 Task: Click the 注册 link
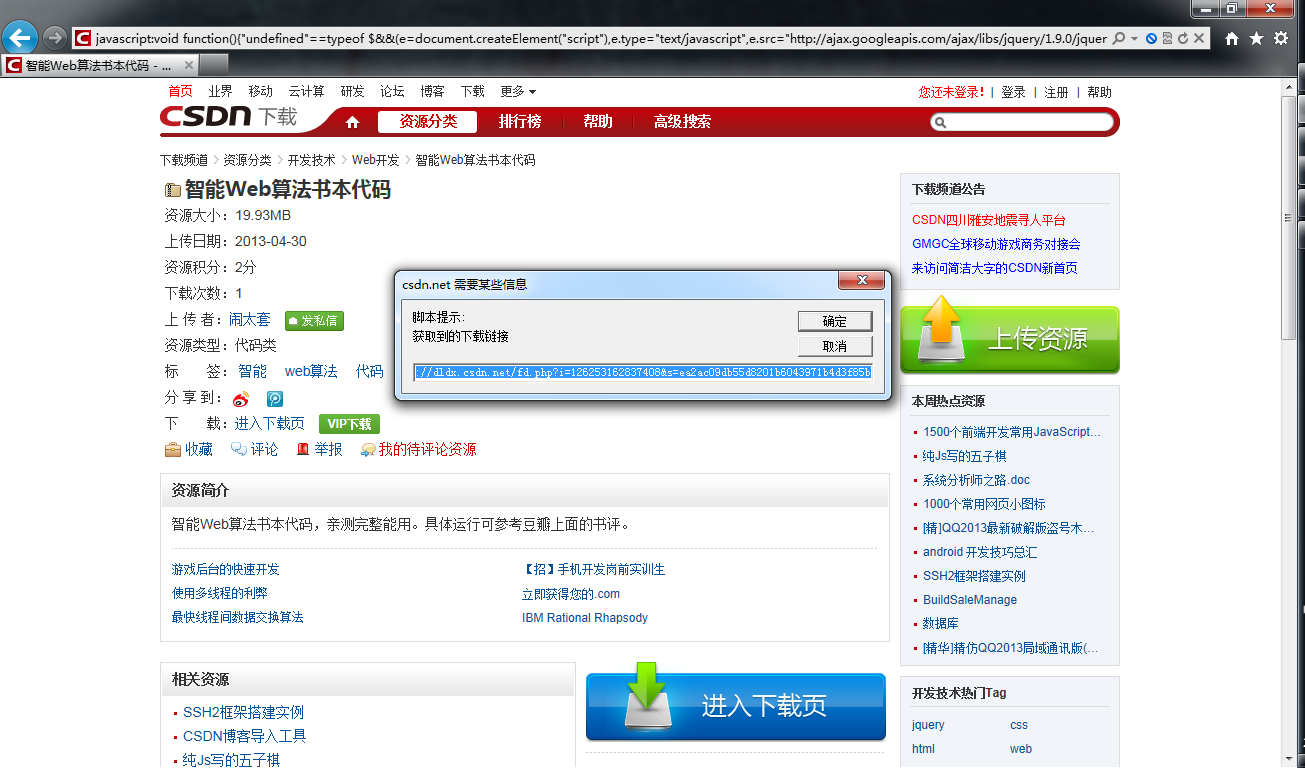[1056, 92]
